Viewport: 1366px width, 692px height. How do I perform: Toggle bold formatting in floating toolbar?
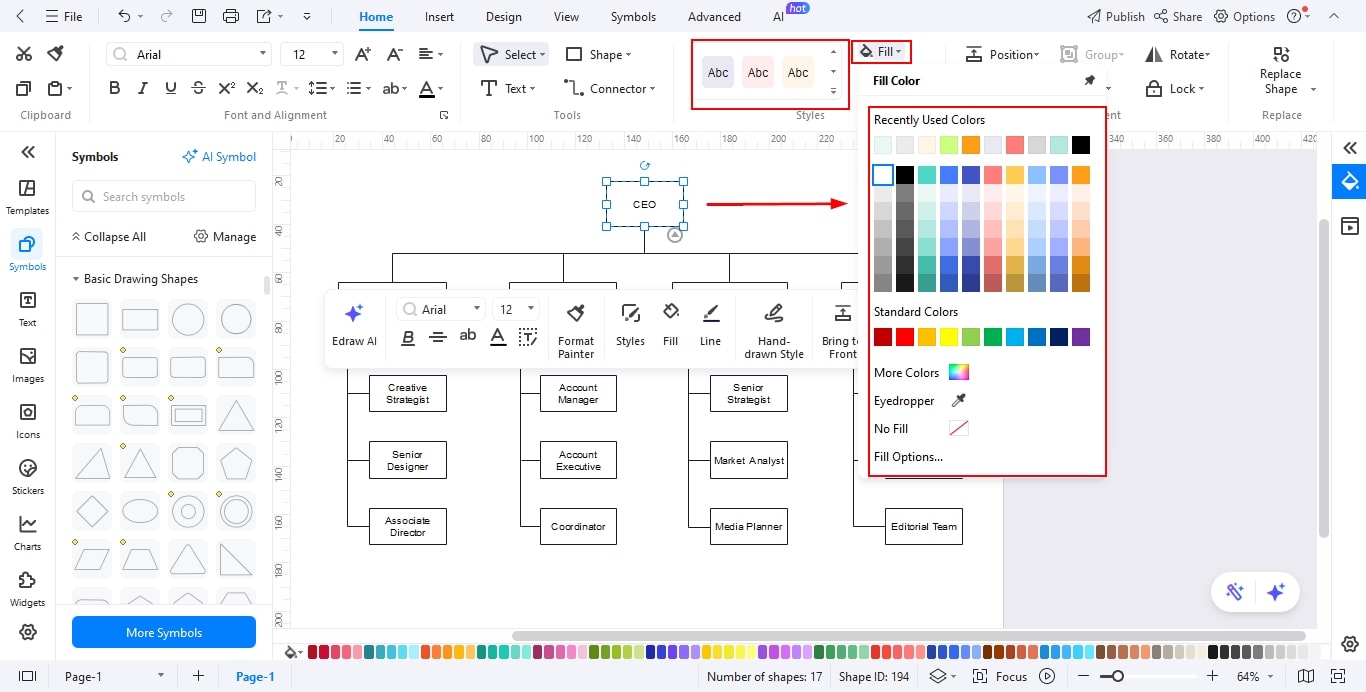408,338
